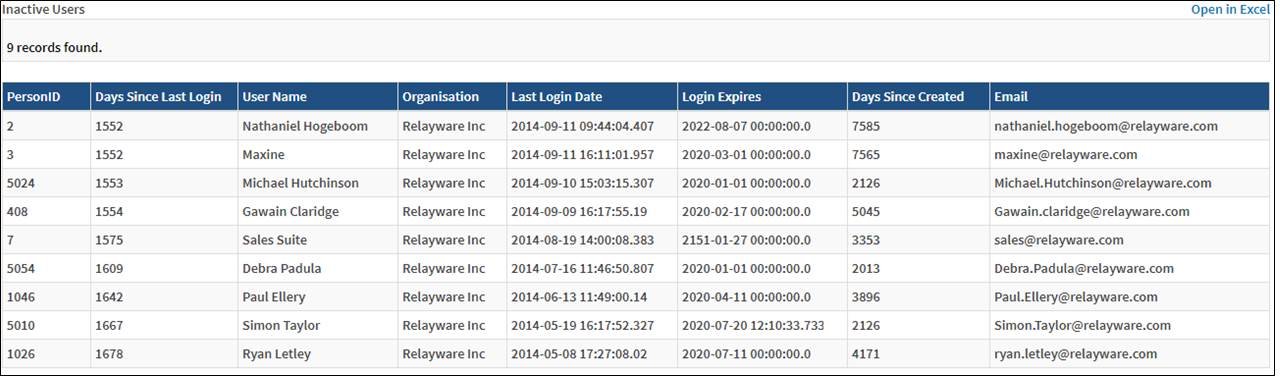The image size is (1280, 381).
Task: Click last login date 2014-09-11 09:44:04.407
Action: [x=582, y=126]
